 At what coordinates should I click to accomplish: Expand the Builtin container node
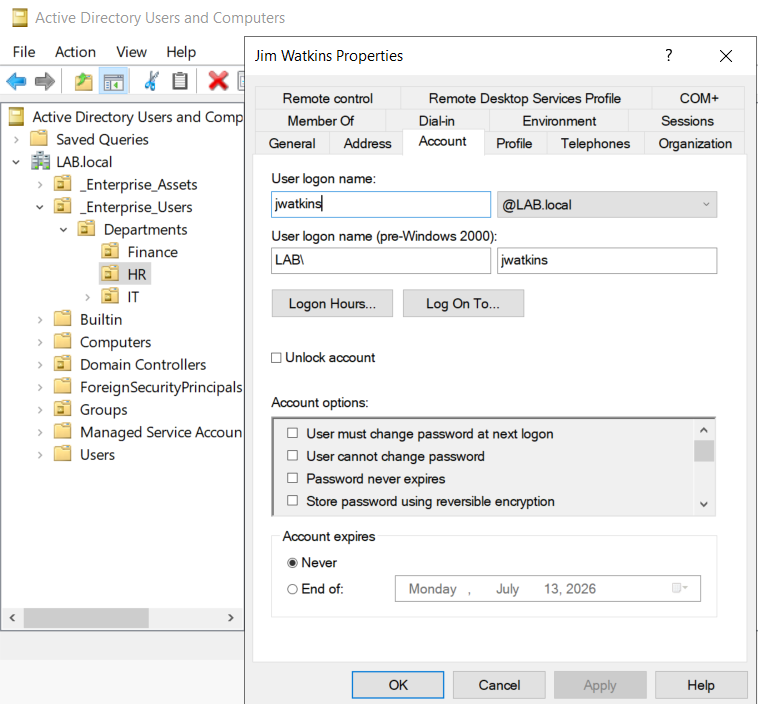click(x=40, y=320)
